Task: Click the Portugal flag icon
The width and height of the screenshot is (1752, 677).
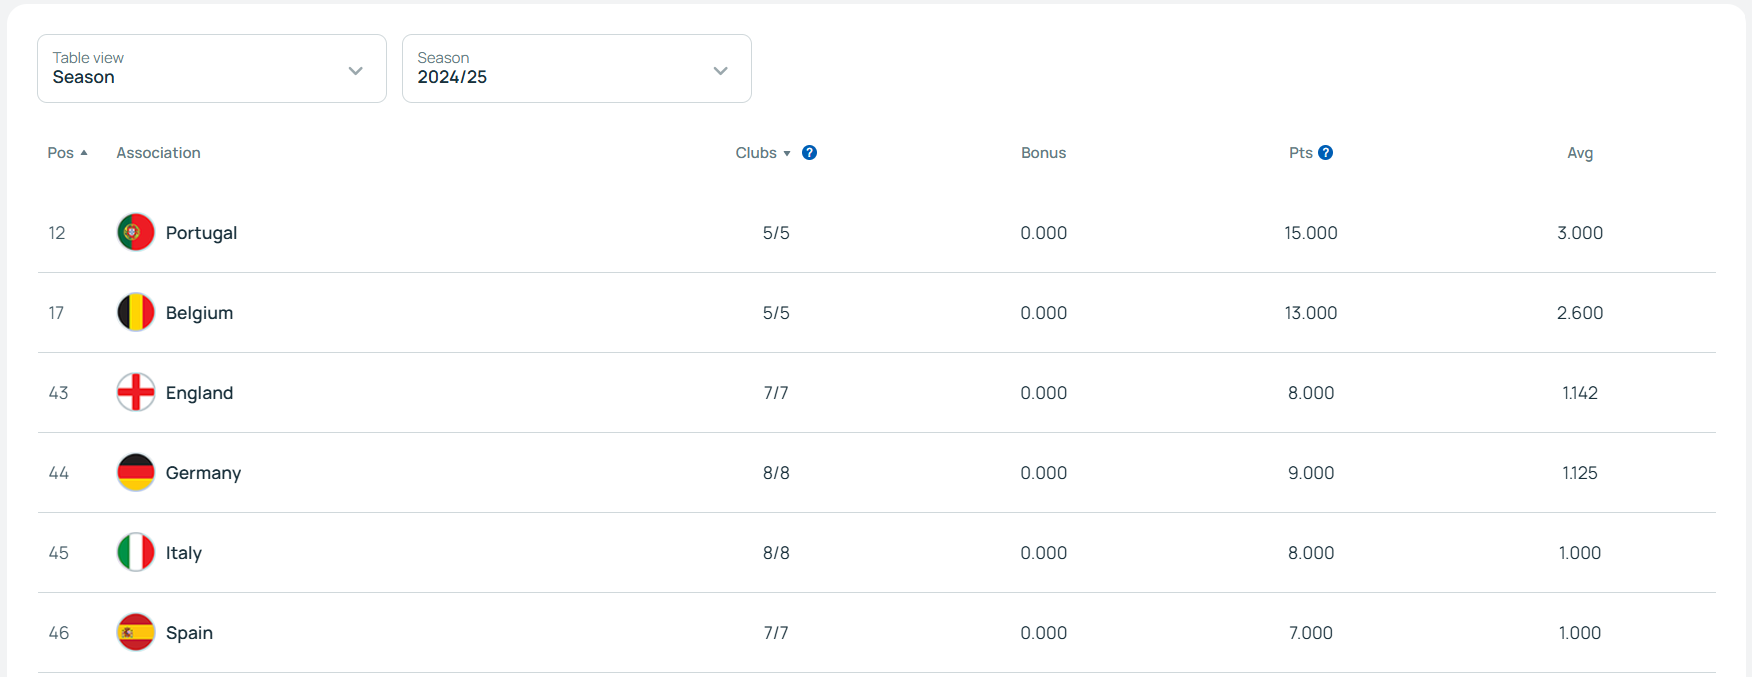Action: pyautogui.click(x=136, y=232)
